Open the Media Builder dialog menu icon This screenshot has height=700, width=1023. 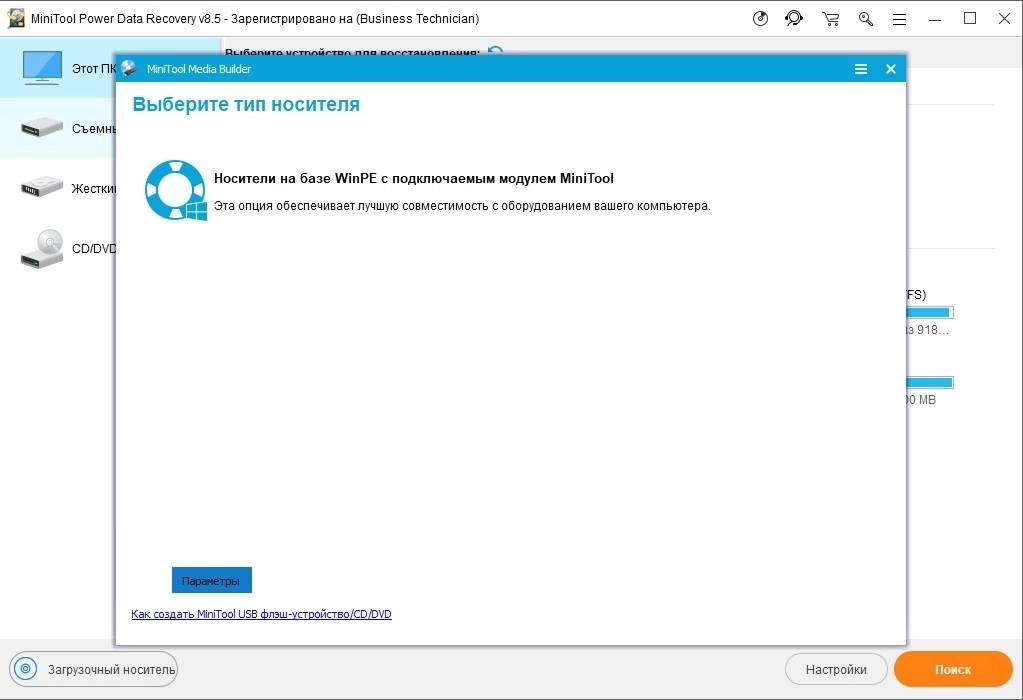(861, 69)
